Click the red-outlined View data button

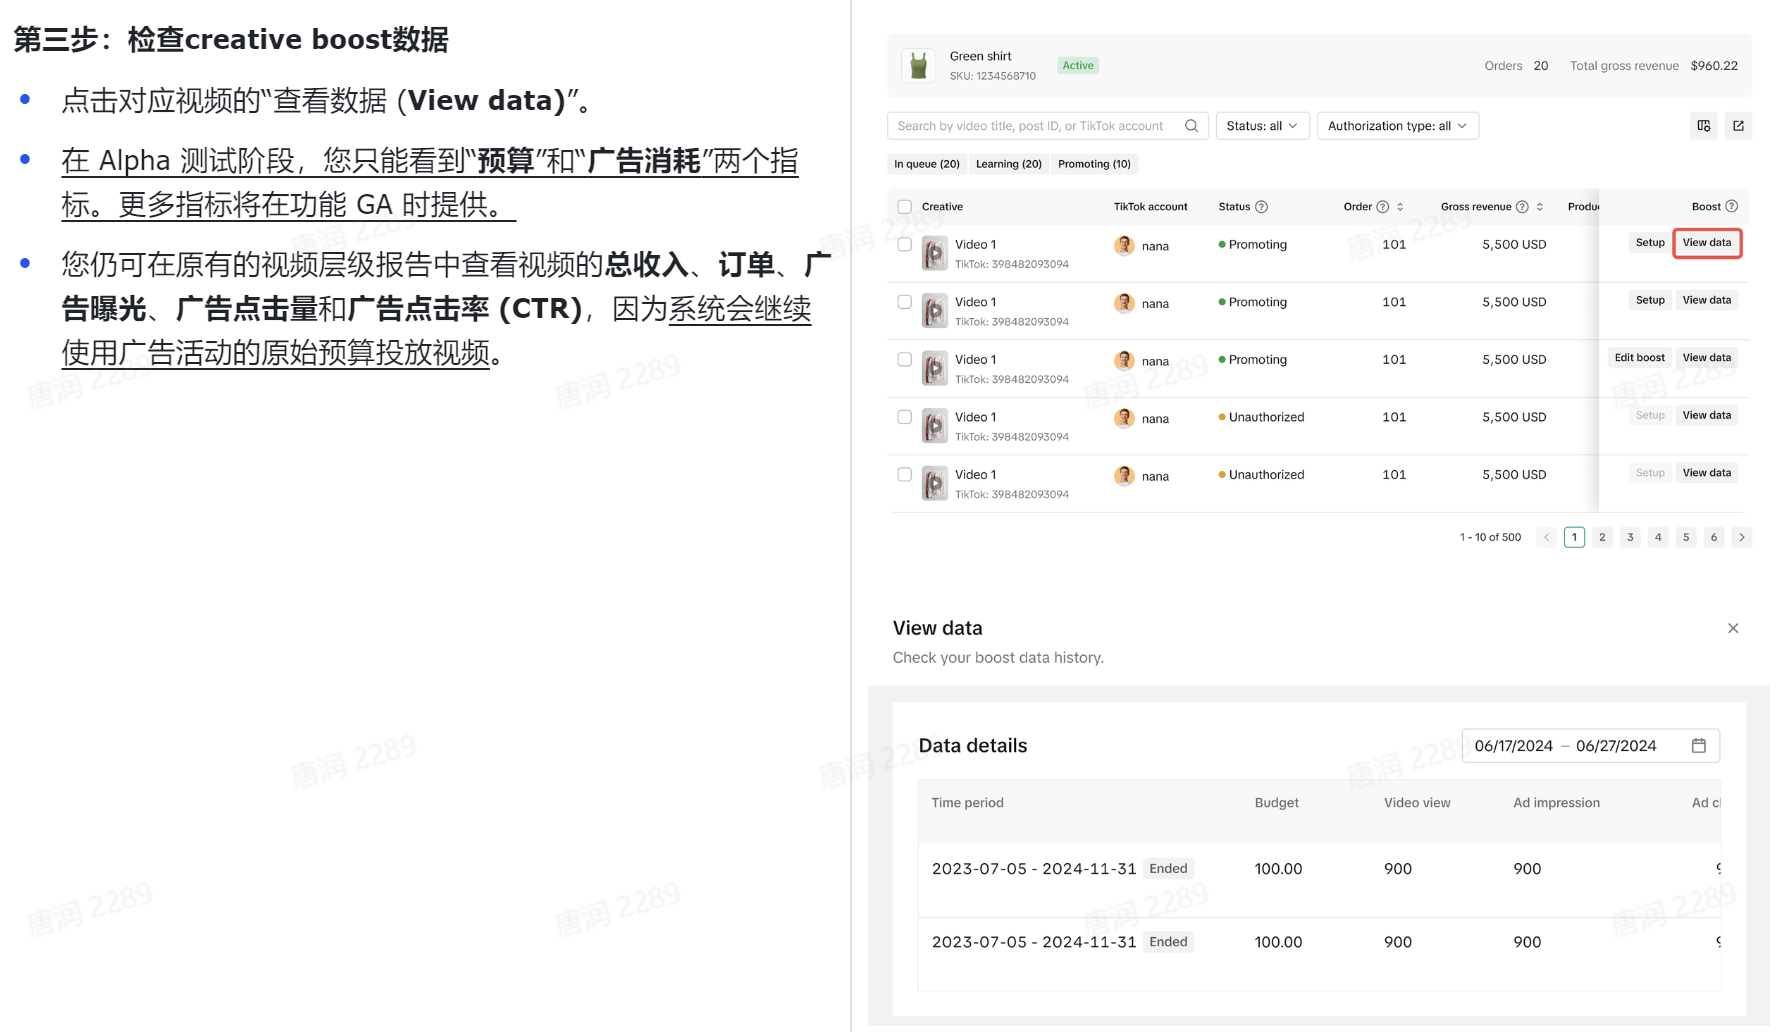1706,243
